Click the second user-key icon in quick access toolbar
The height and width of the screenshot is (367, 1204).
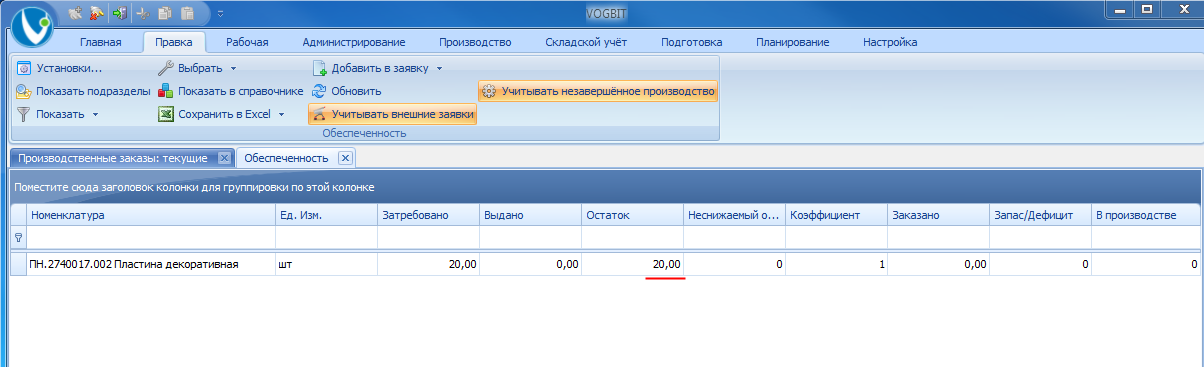[x=97, y=13]
